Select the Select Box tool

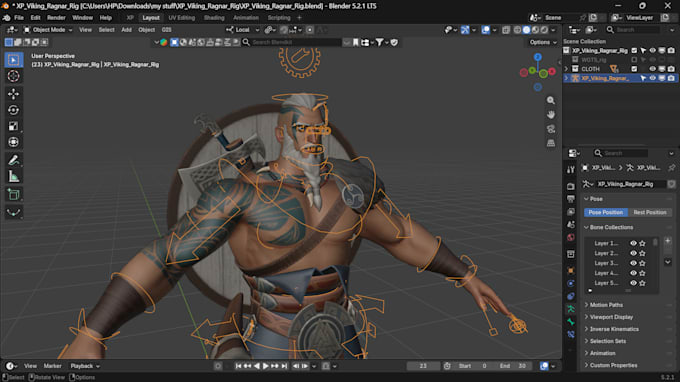pyautogui.click(x=13, y=60)
